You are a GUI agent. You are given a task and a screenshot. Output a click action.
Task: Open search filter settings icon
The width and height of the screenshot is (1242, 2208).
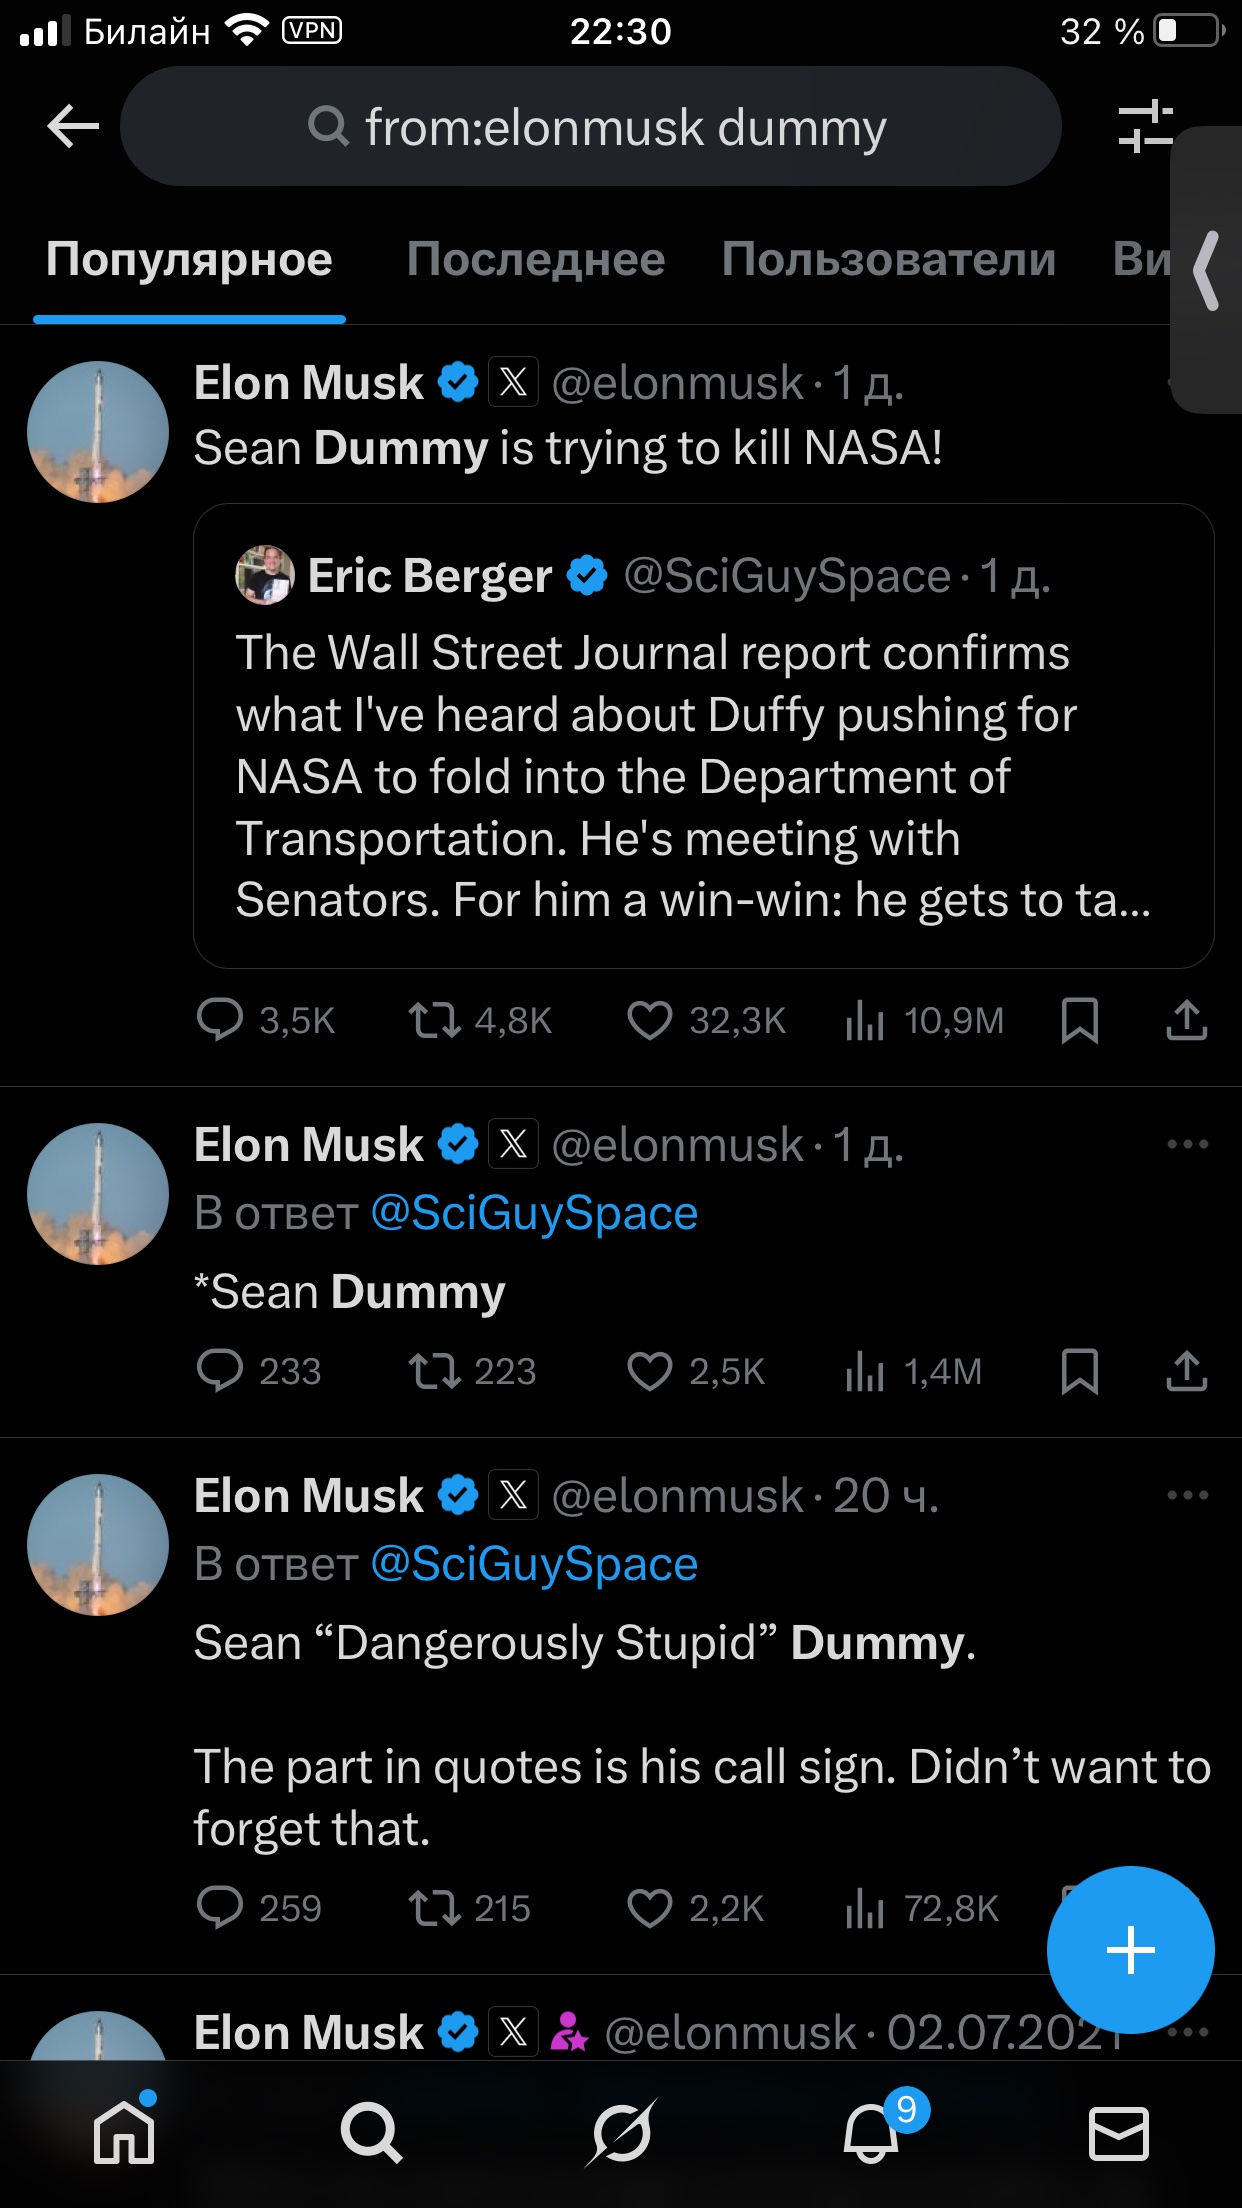[x=1144, y=127]
